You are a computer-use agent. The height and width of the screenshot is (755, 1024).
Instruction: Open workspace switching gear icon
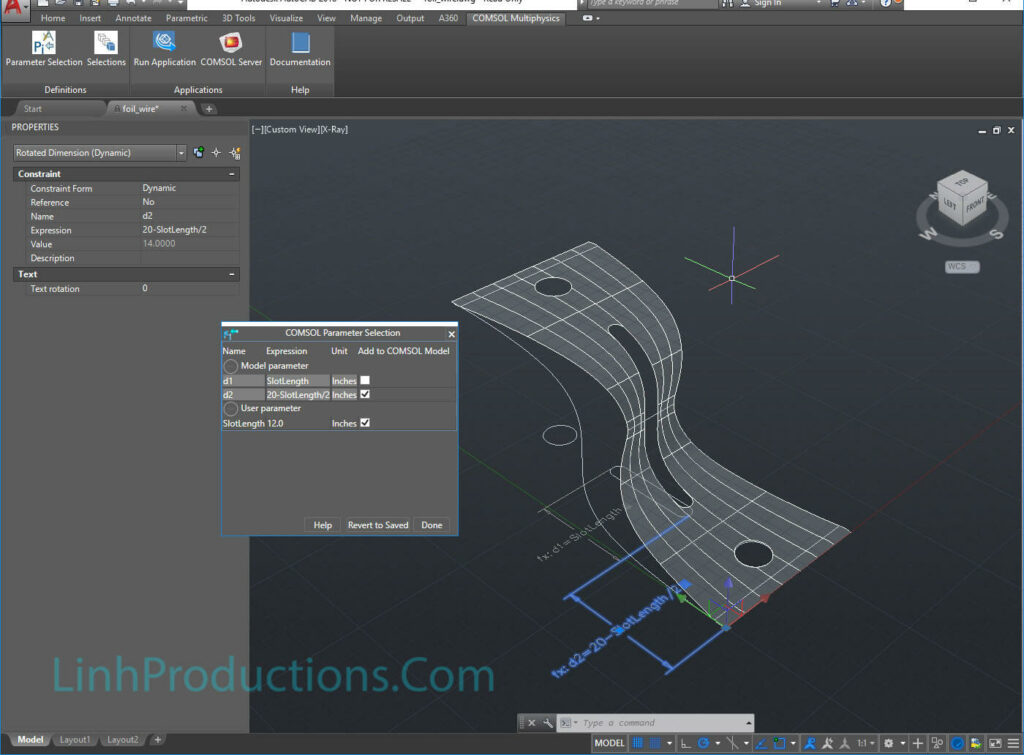coord(888,743)
